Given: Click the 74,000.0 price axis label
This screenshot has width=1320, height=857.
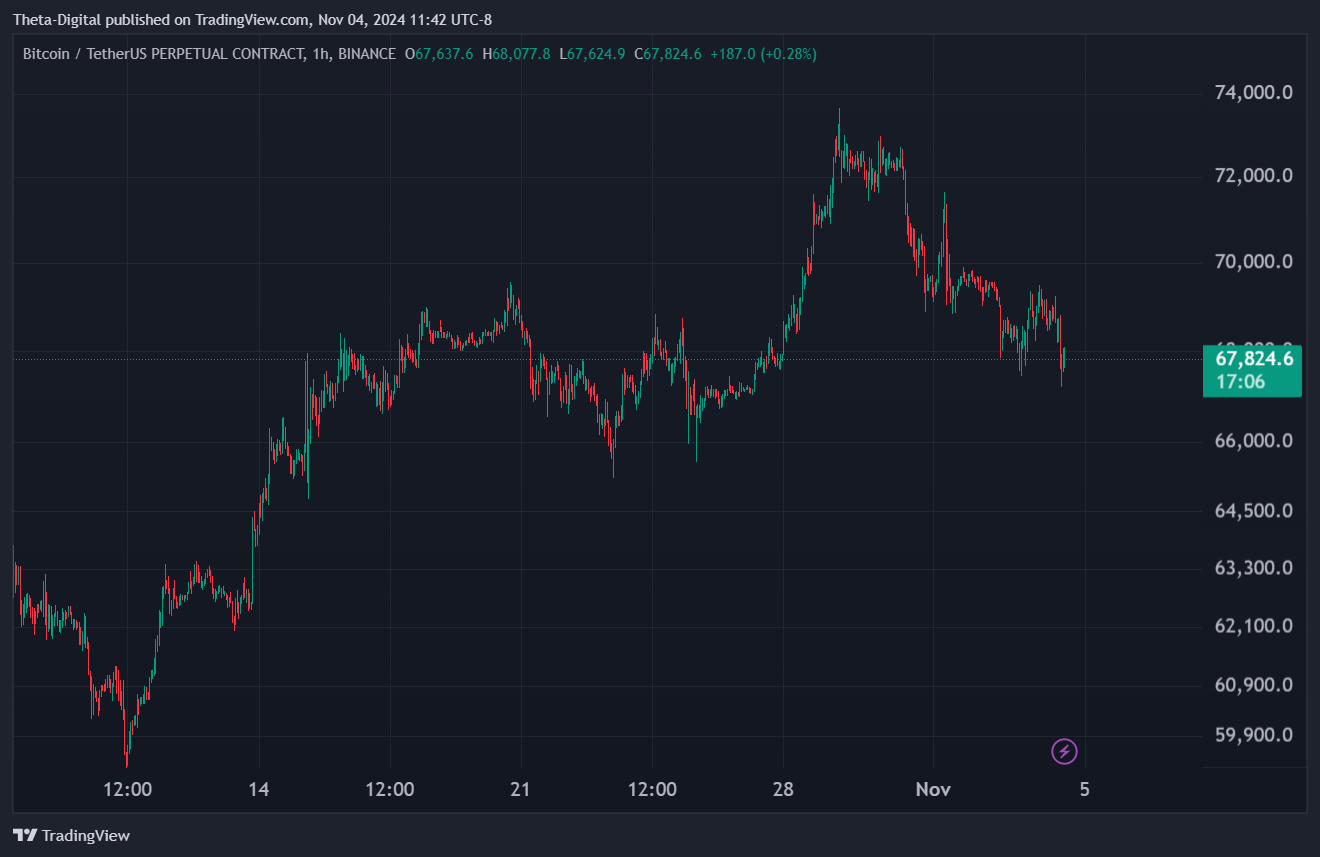Looking at the screenshot, I should (1253, 93).
